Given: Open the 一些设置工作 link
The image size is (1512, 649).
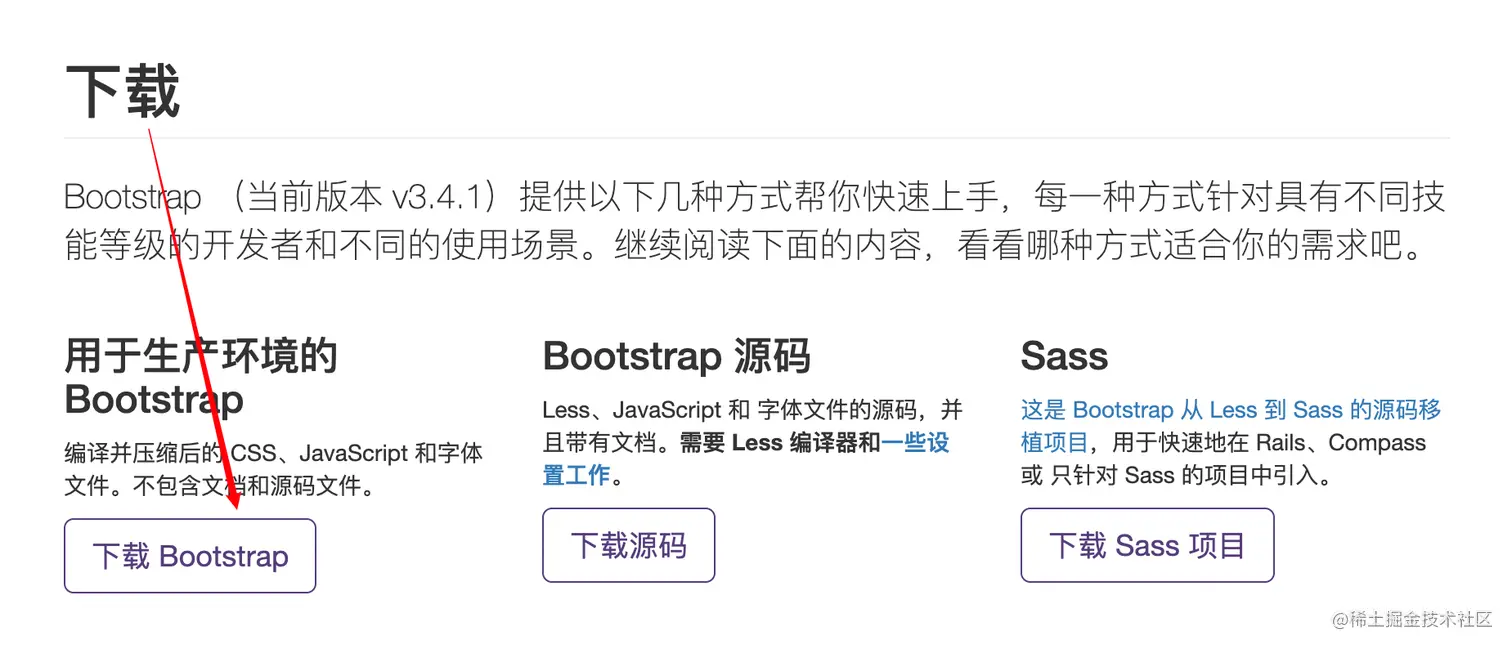Looking at the screenshot, I should point(915,443).
